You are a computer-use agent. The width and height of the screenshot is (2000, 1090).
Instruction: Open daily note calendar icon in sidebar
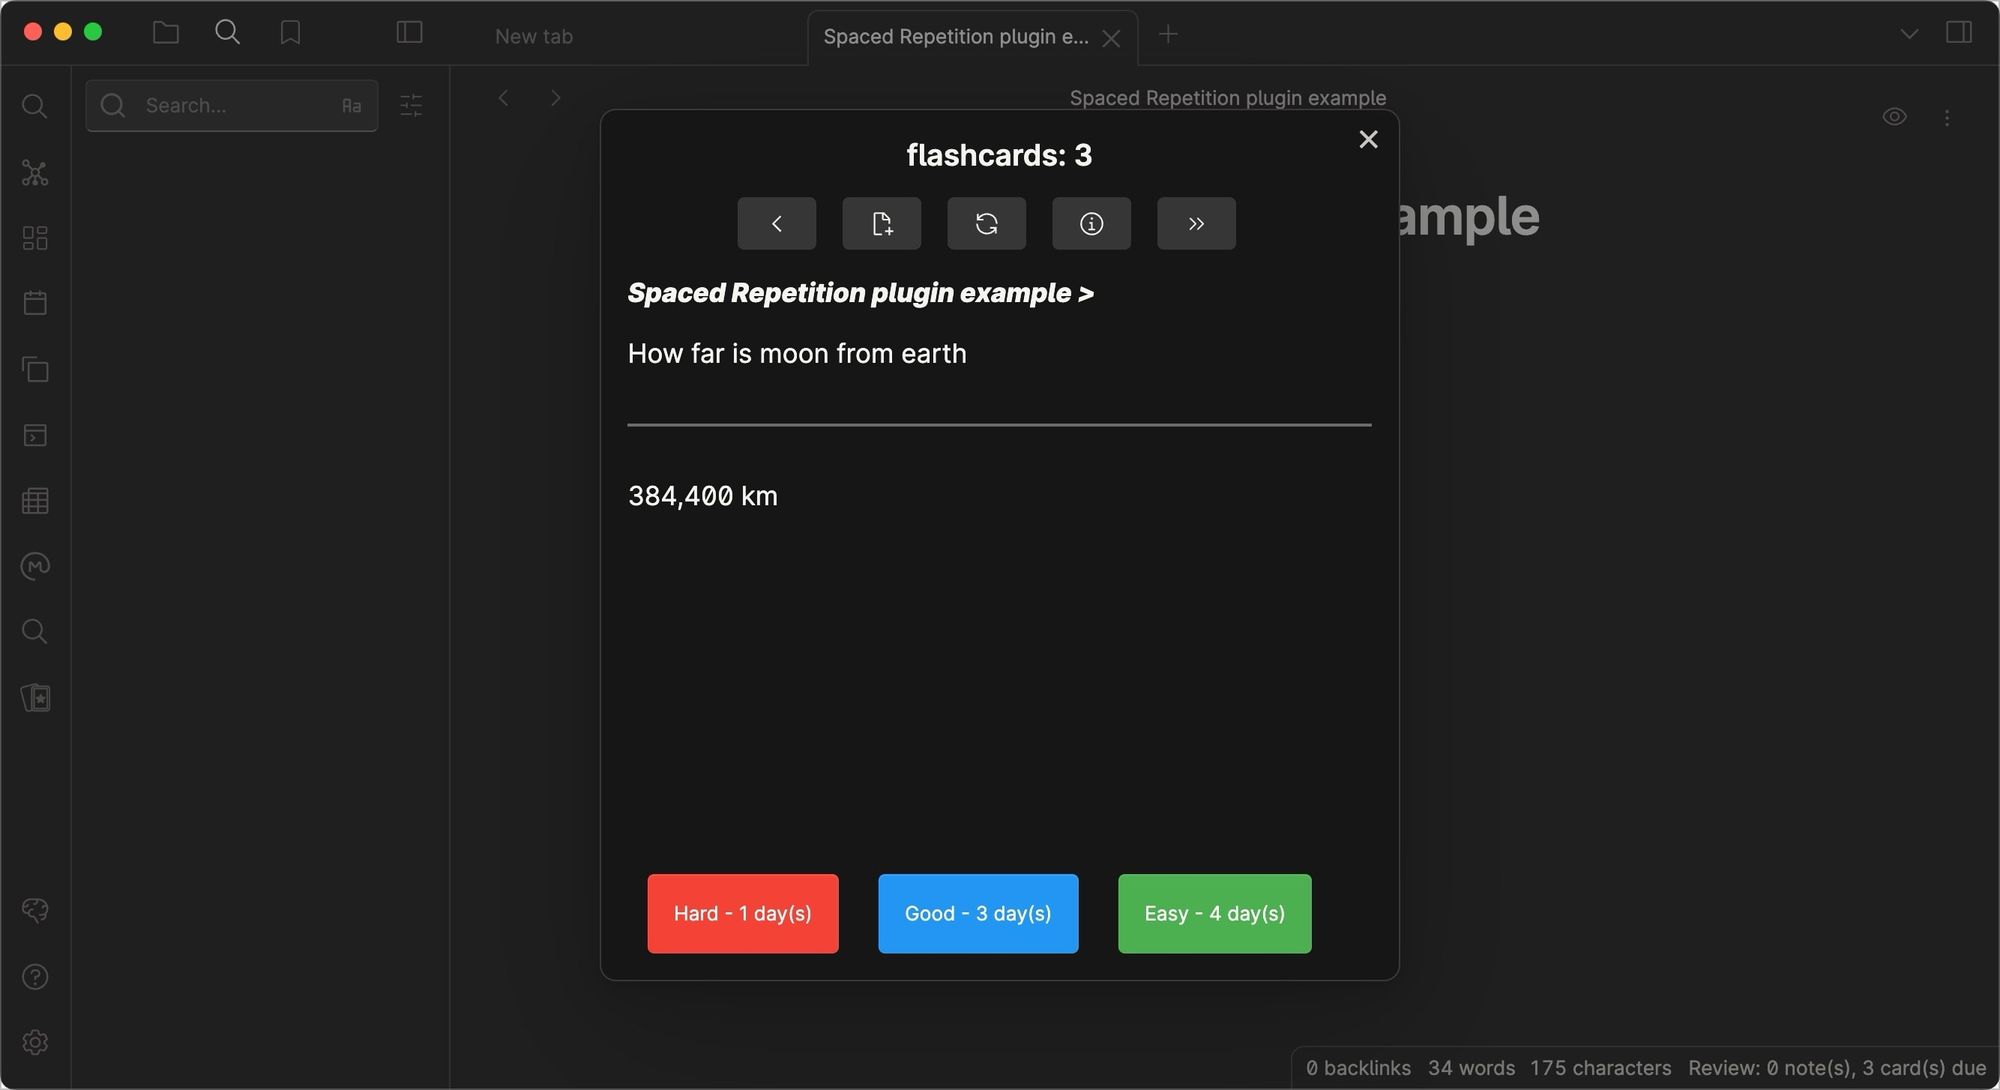point(35,303)
